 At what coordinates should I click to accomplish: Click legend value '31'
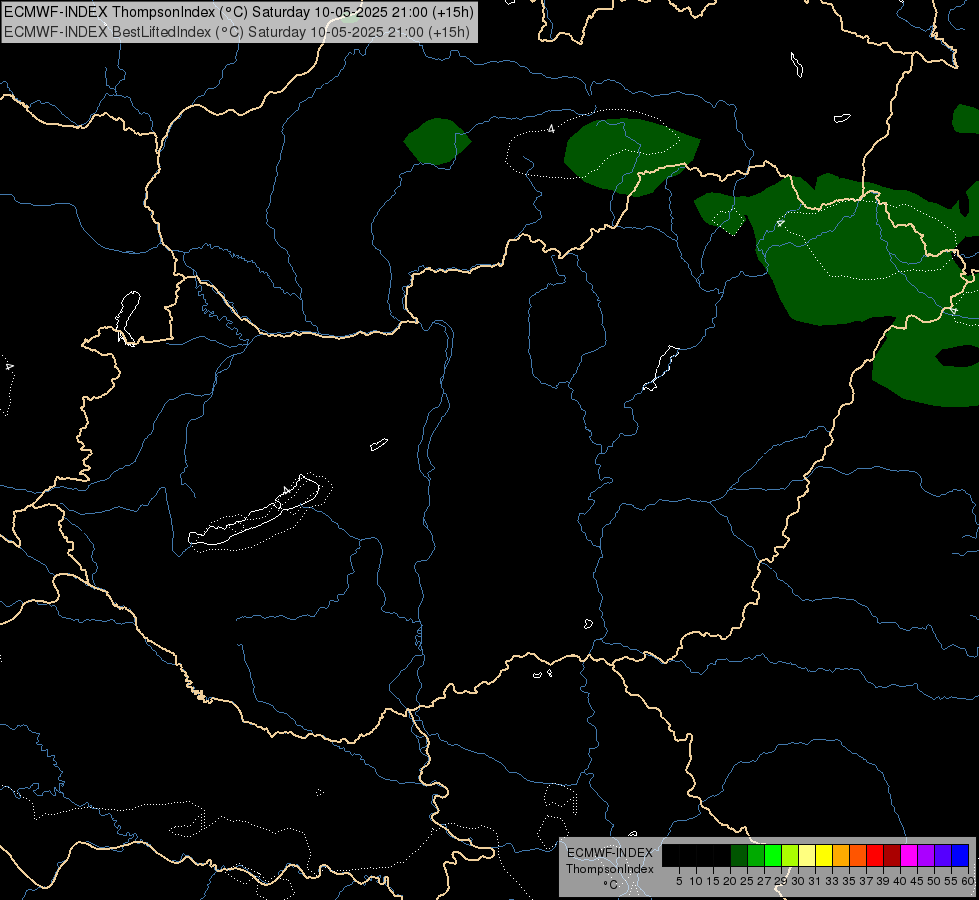(815, 881)
